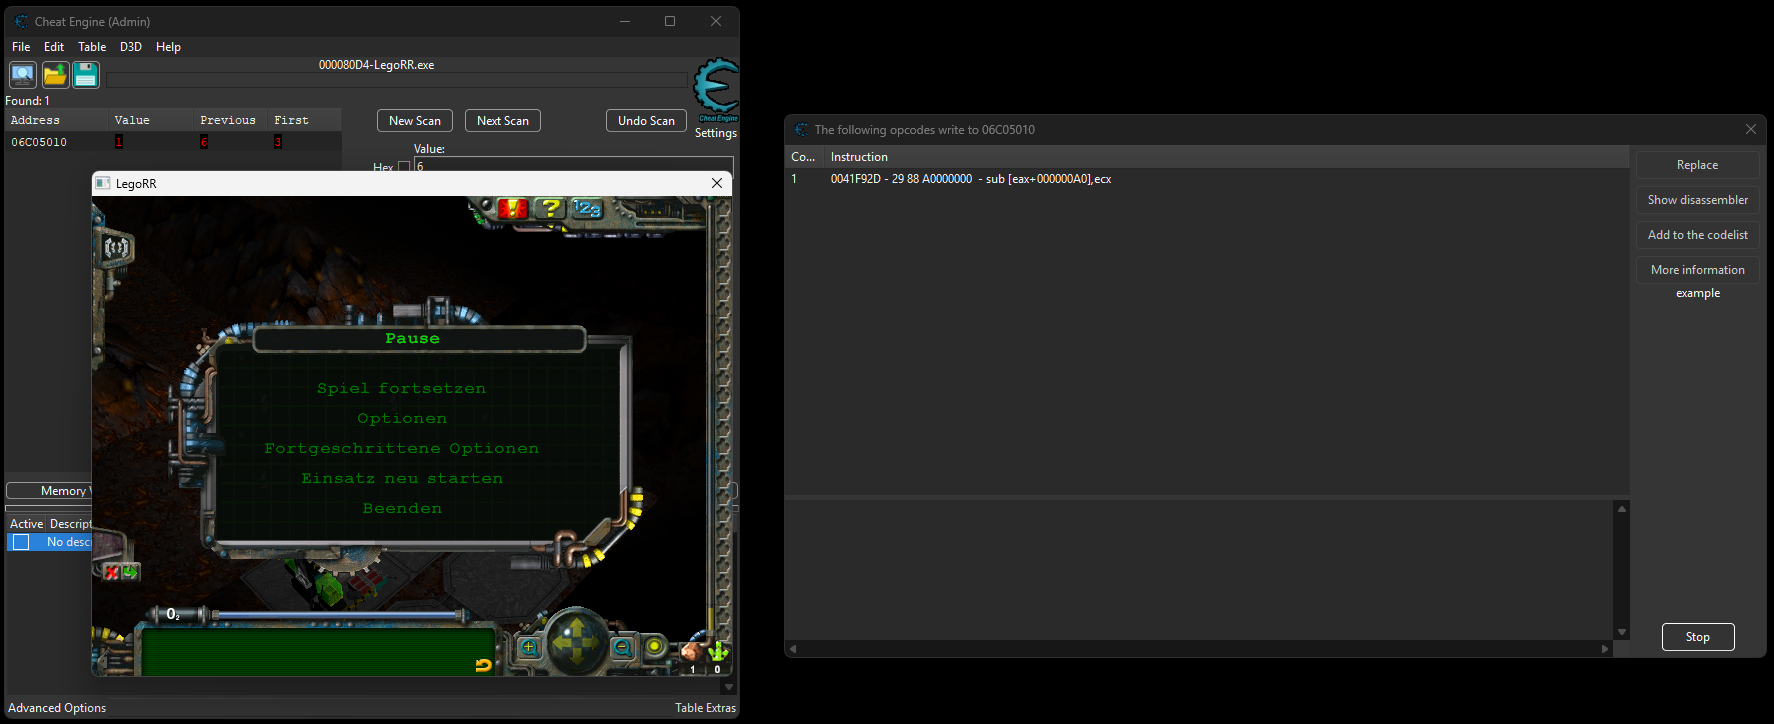1774x724 pixels.
Task: Click the zoom in magnifier in LegoRR
Action: [529, 647]
